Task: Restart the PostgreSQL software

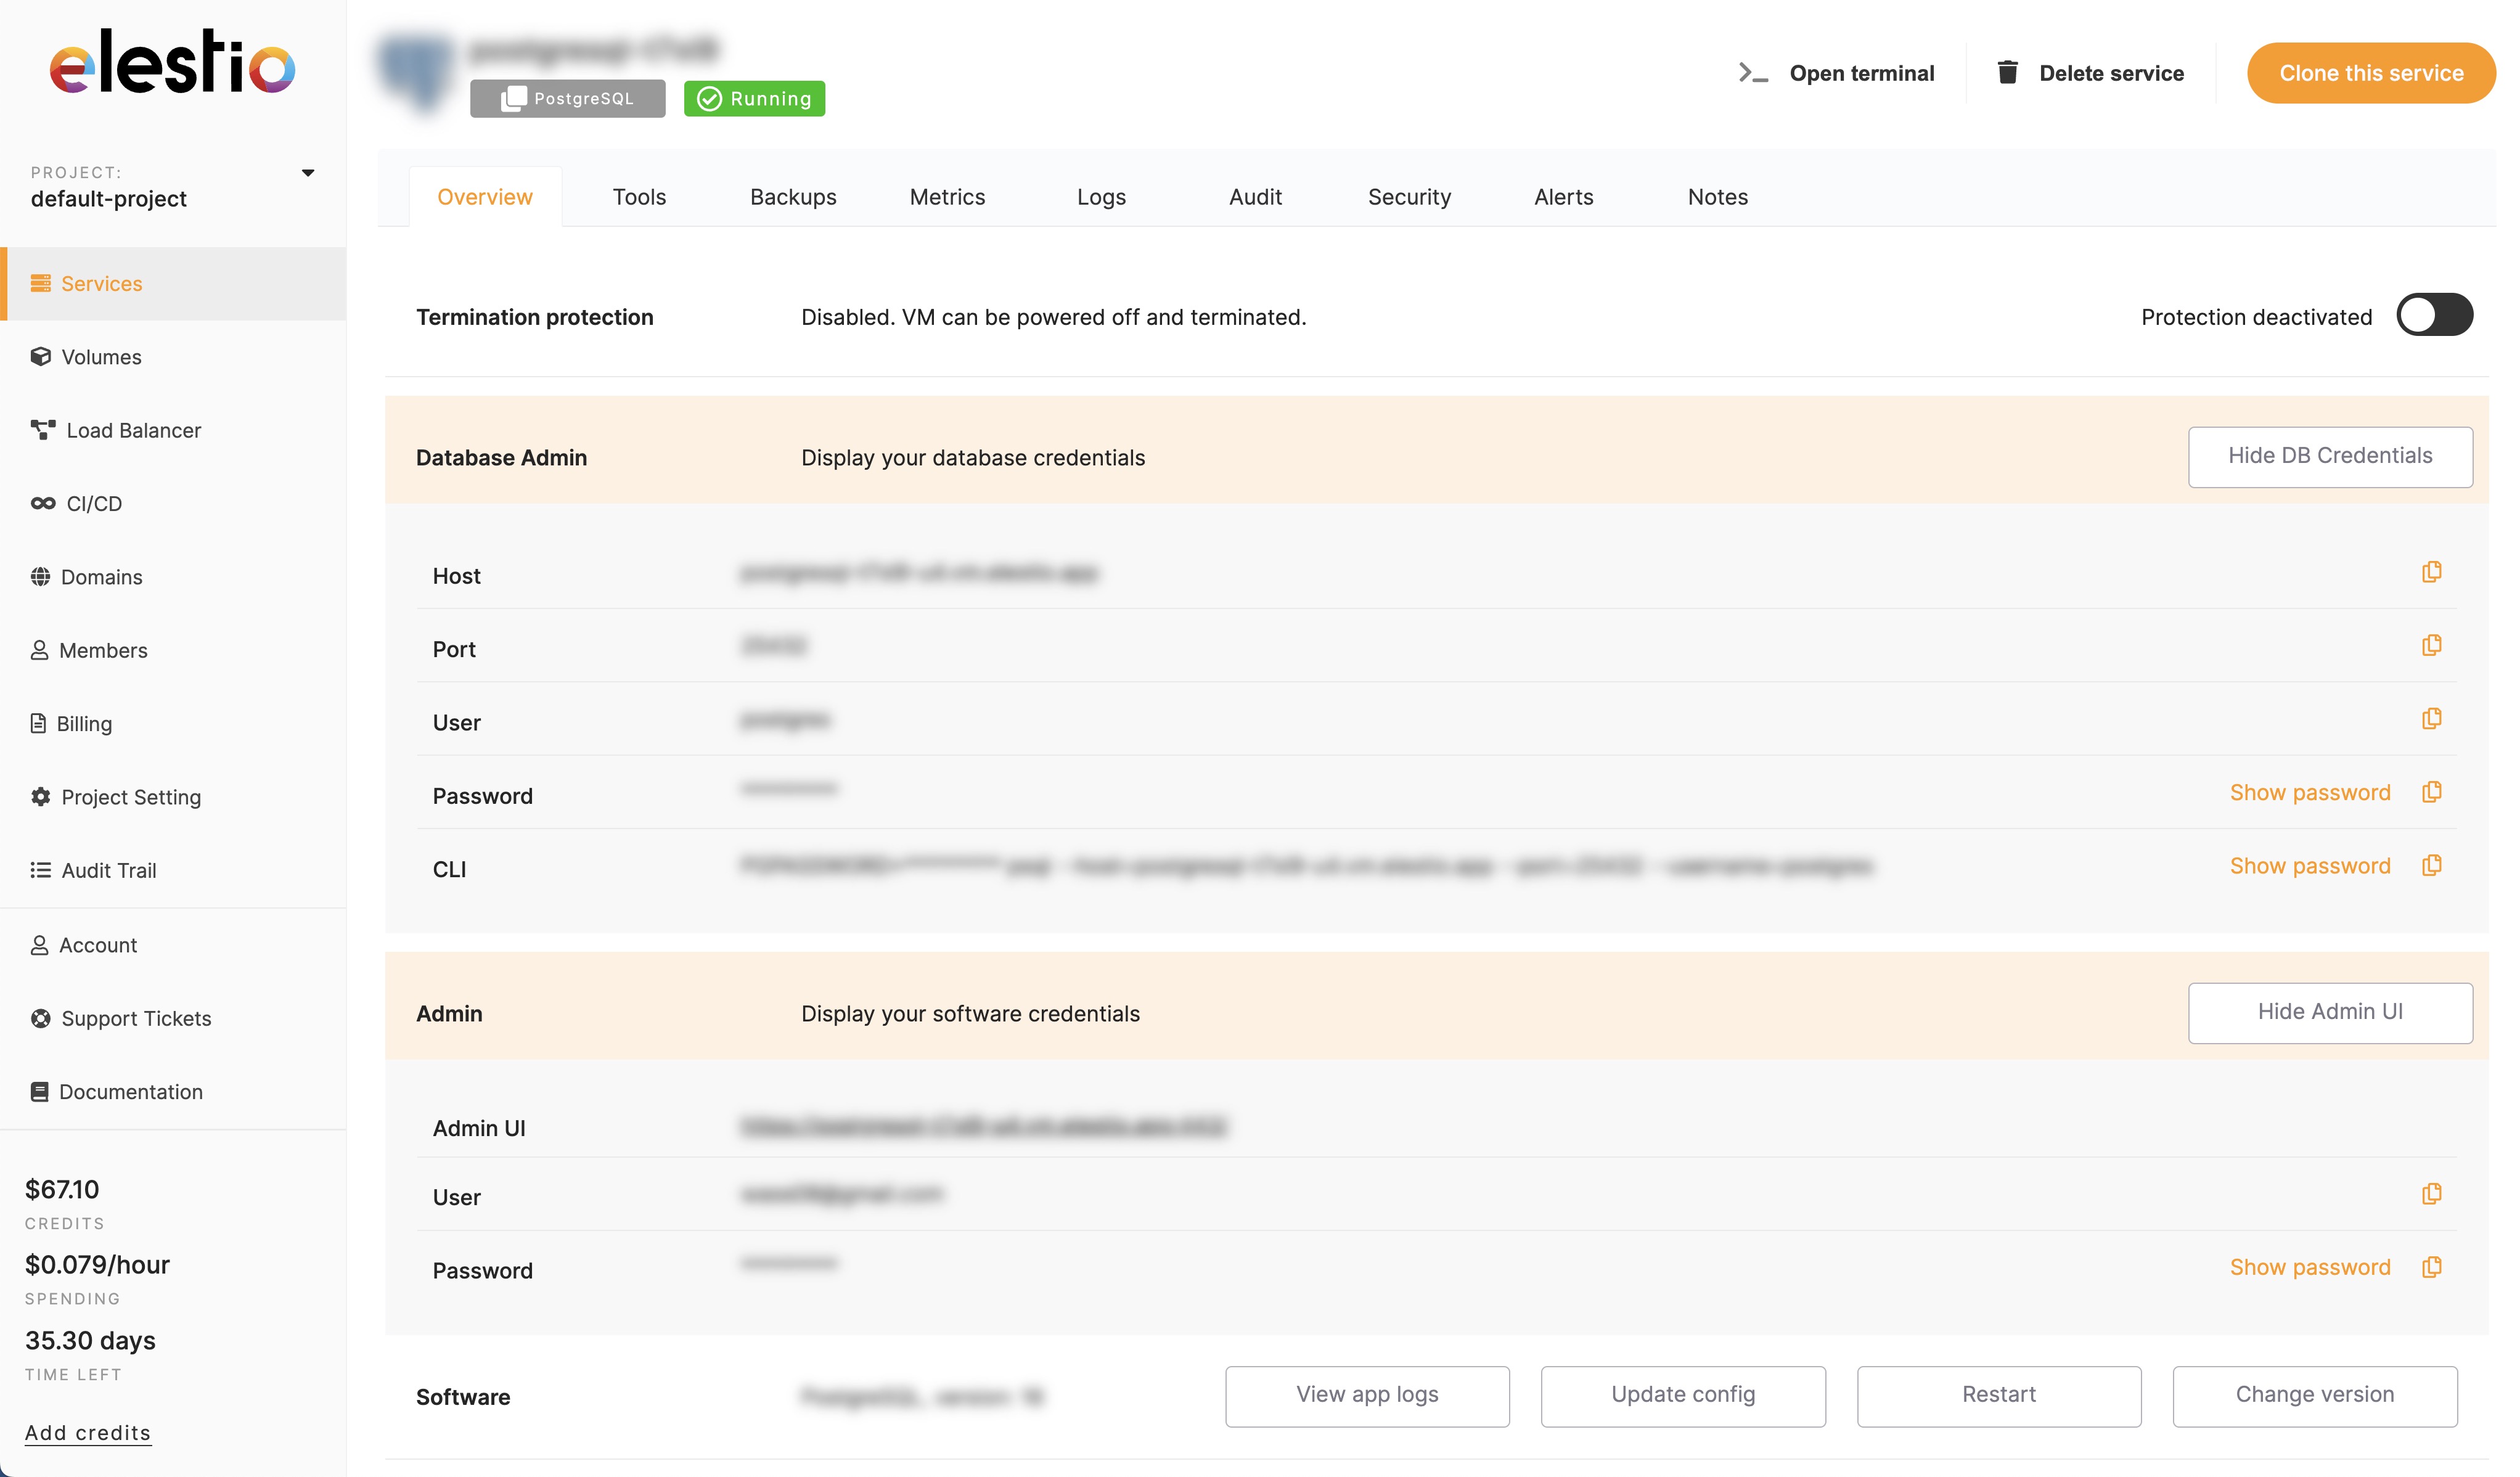Action: (x=1998, y=1394)
